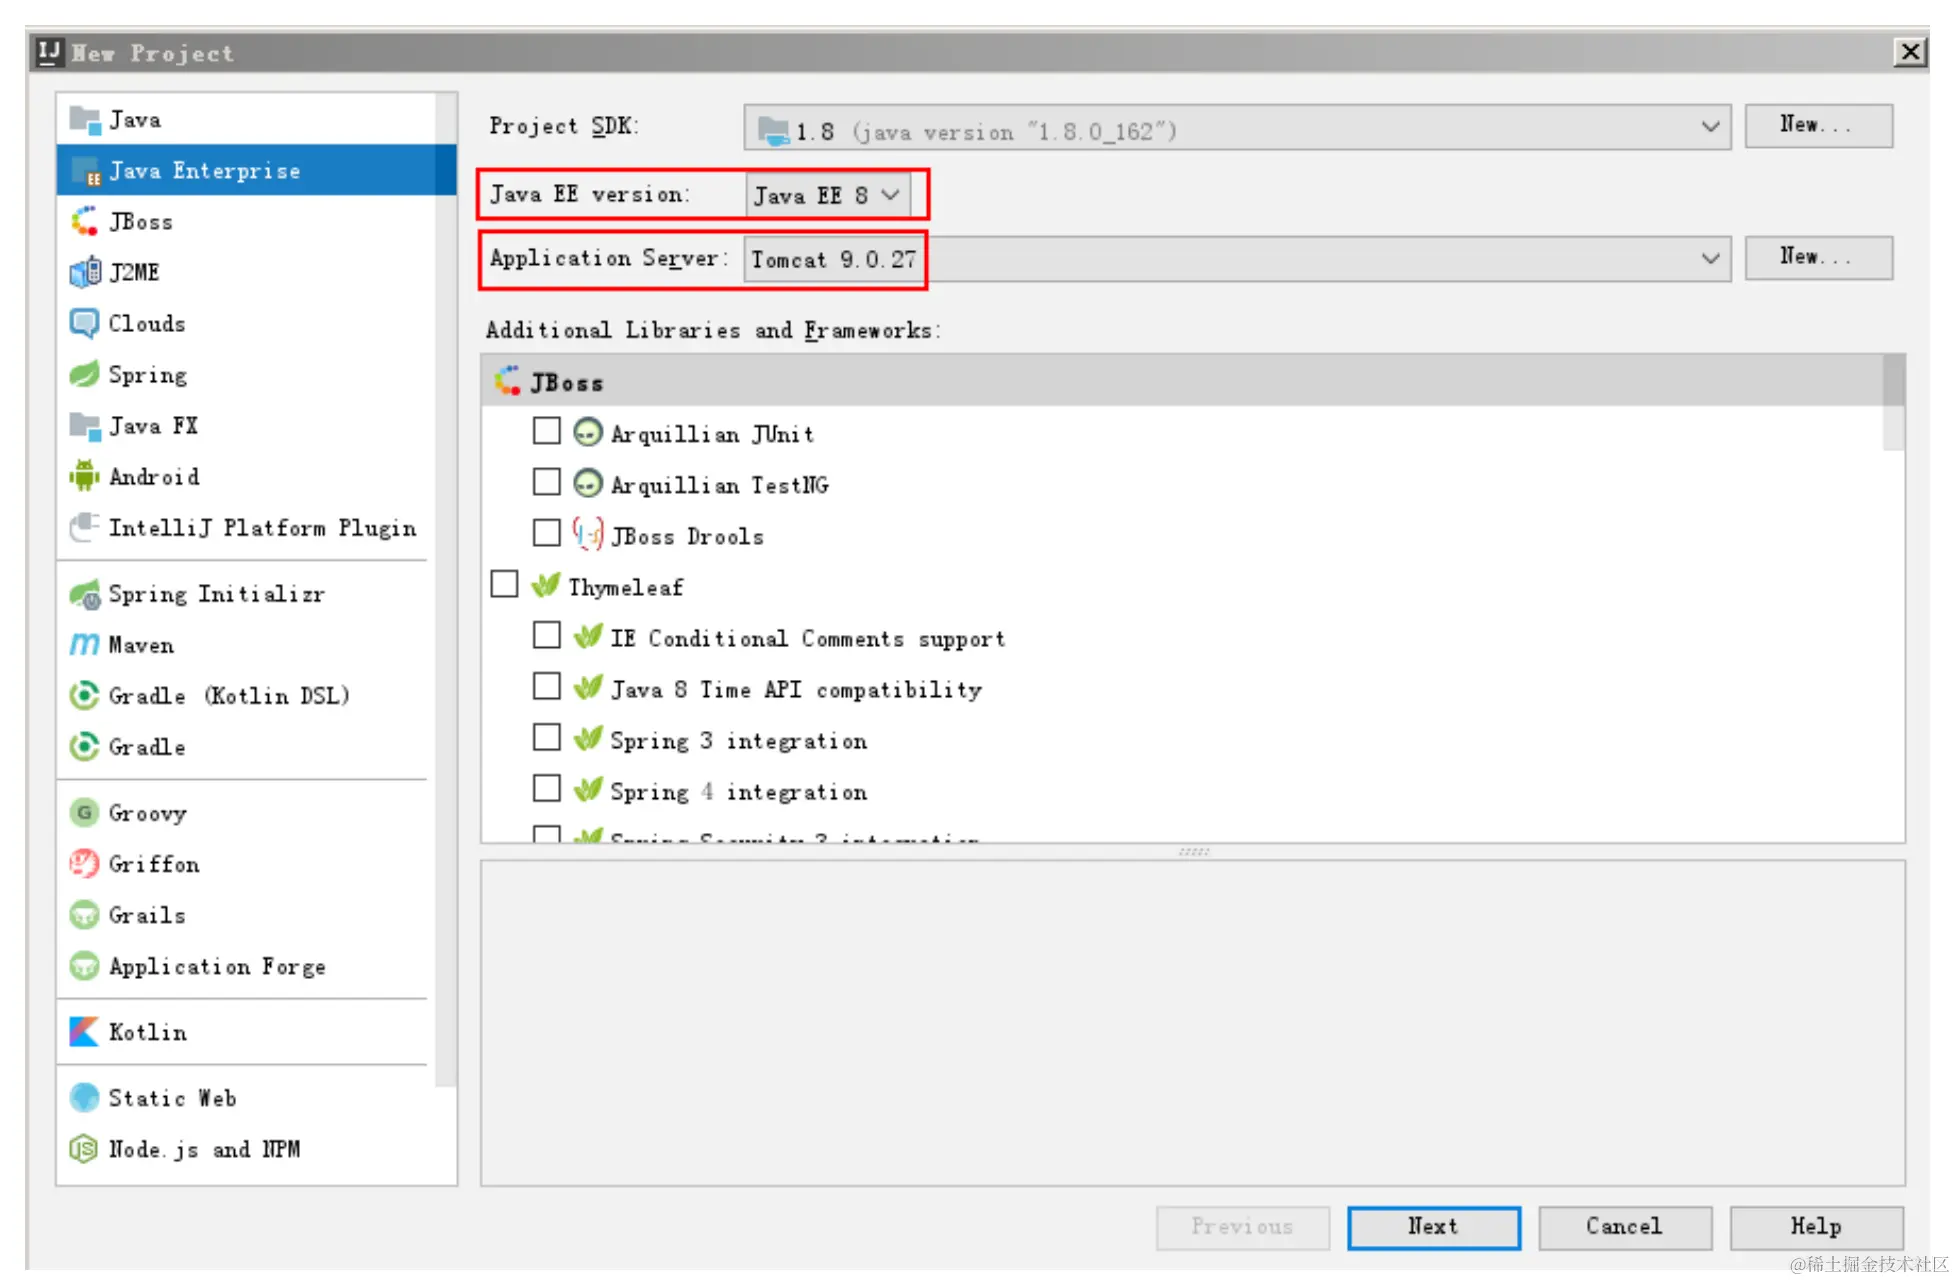
Task: Click the Android robot icon
Action: point(84,476)
